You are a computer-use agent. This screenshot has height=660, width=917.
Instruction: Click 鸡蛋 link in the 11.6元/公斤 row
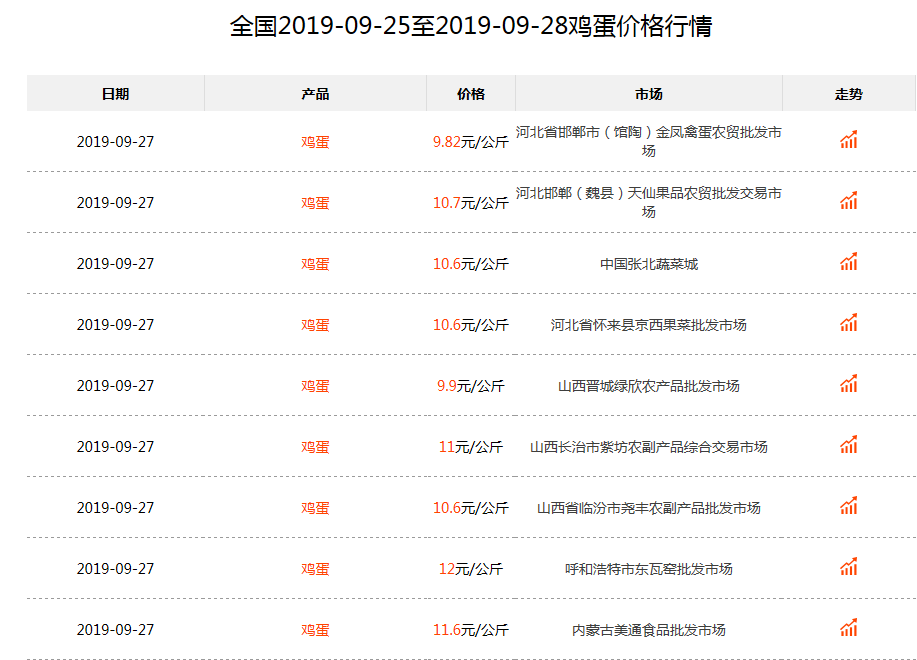(x=315, y=630)
